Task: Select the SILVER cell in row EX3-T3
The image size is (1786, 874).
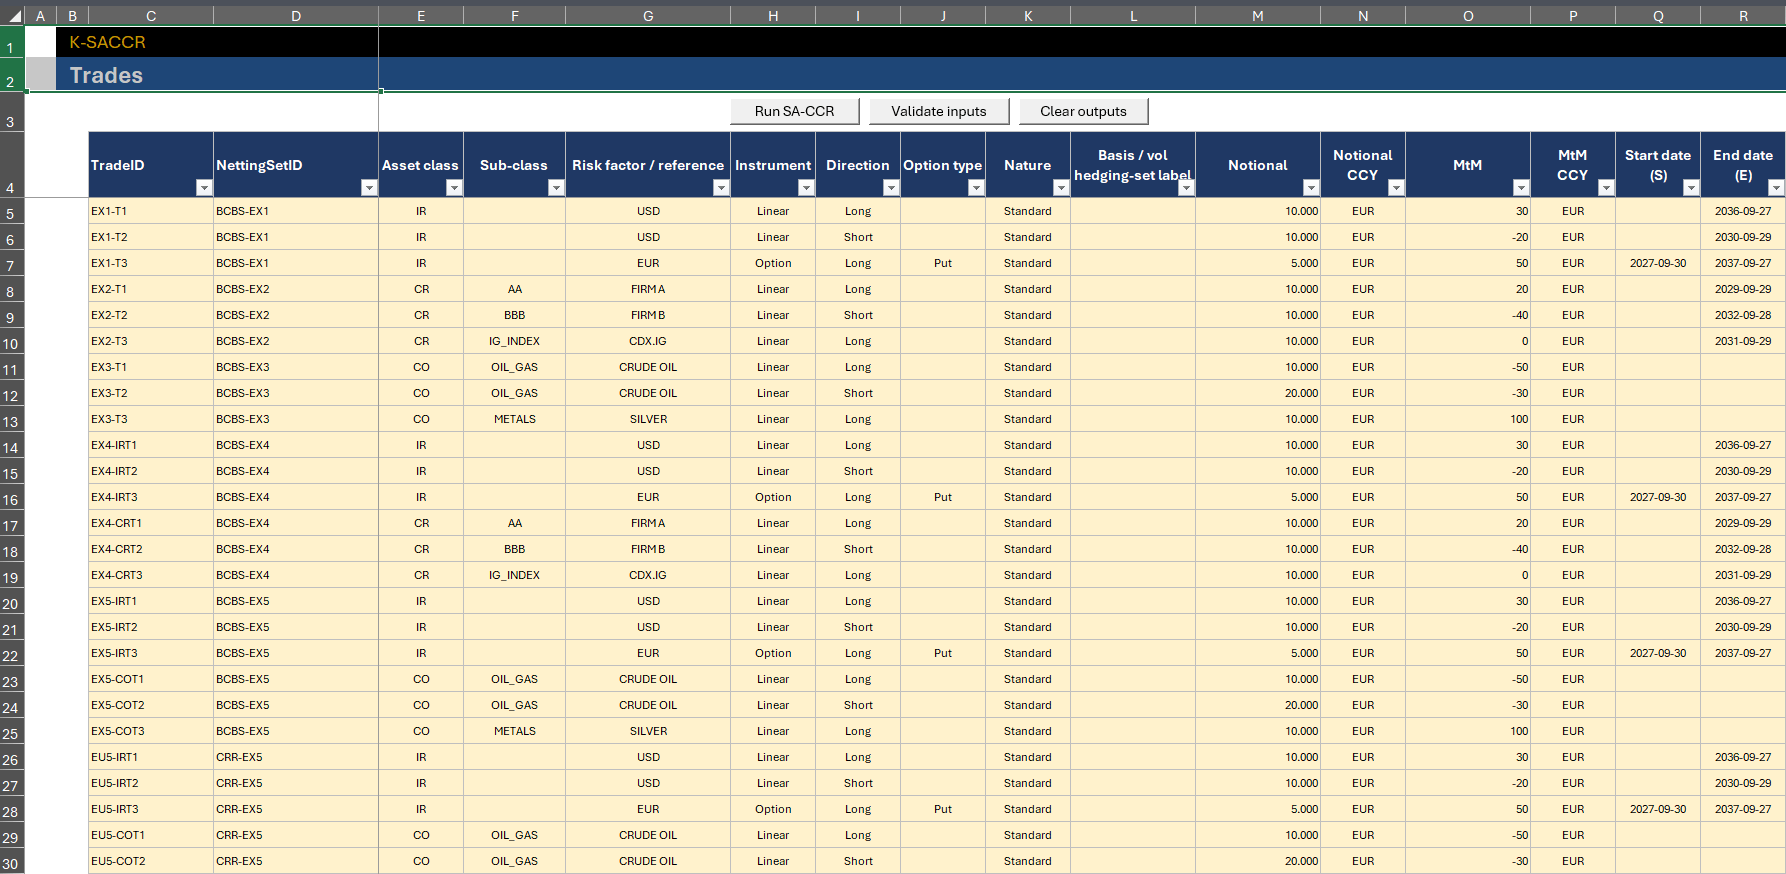Action: (x=648, y=419)
